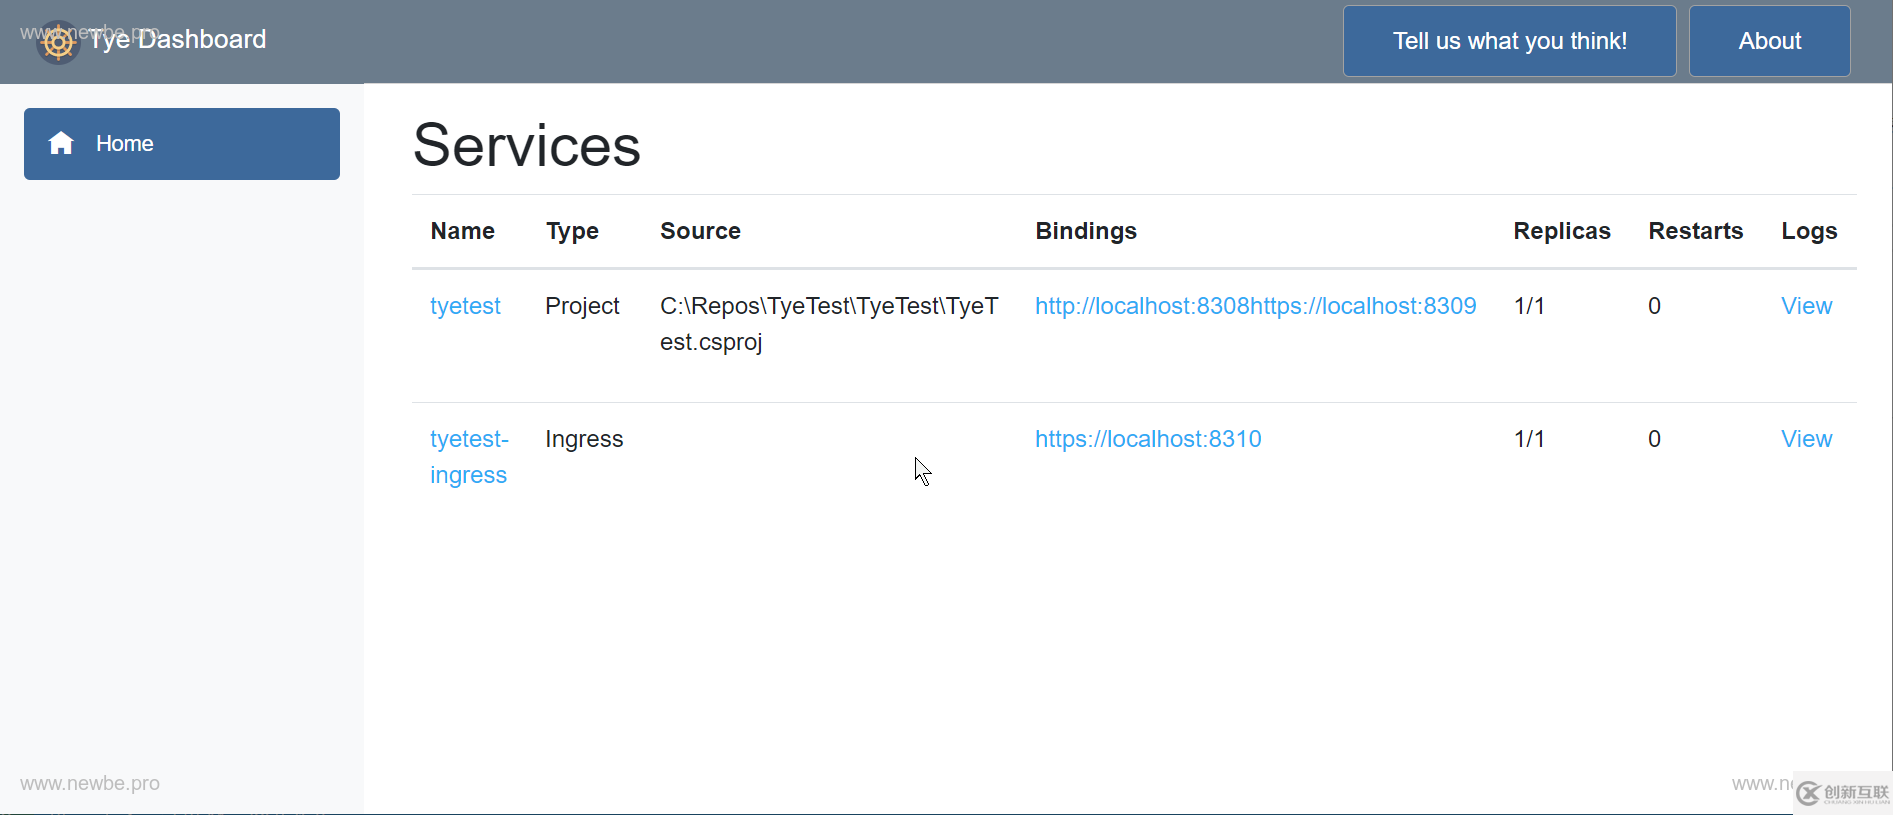1893x815 pixels.
Task: Click the Name column header
Action: 463,231
